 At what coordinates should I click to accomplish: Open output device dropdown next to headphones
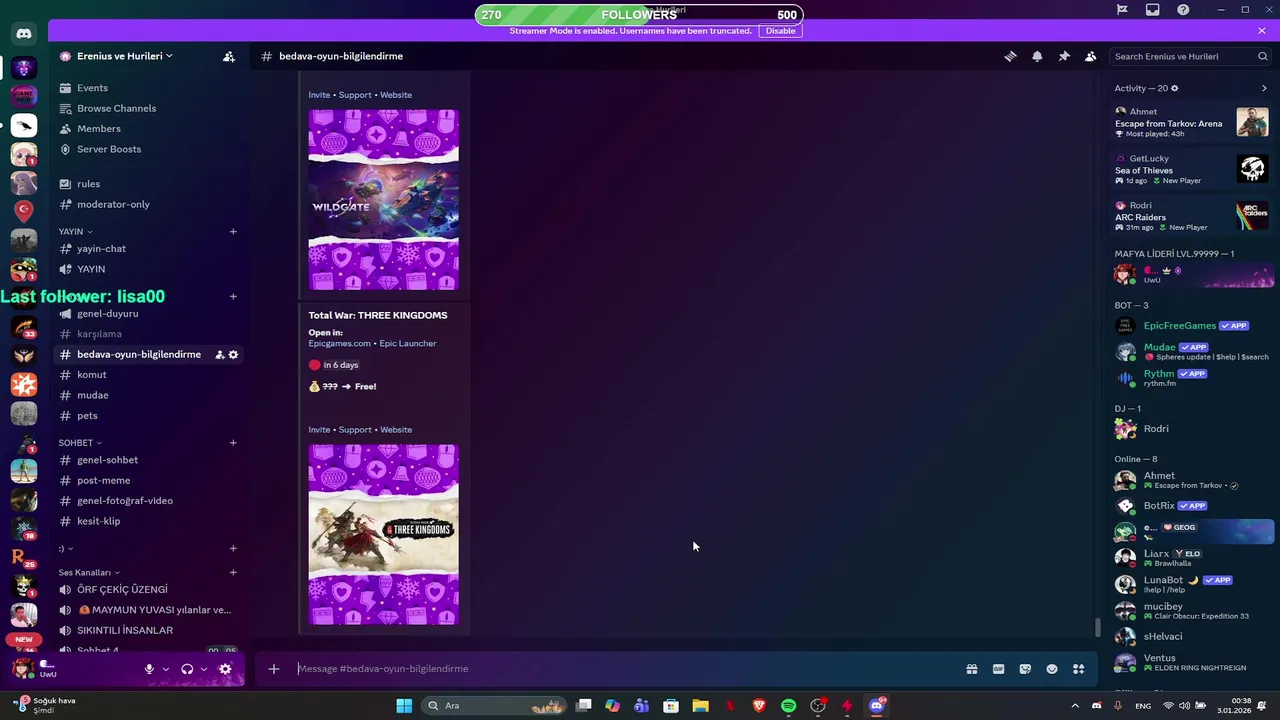click(x=204, y=669)
